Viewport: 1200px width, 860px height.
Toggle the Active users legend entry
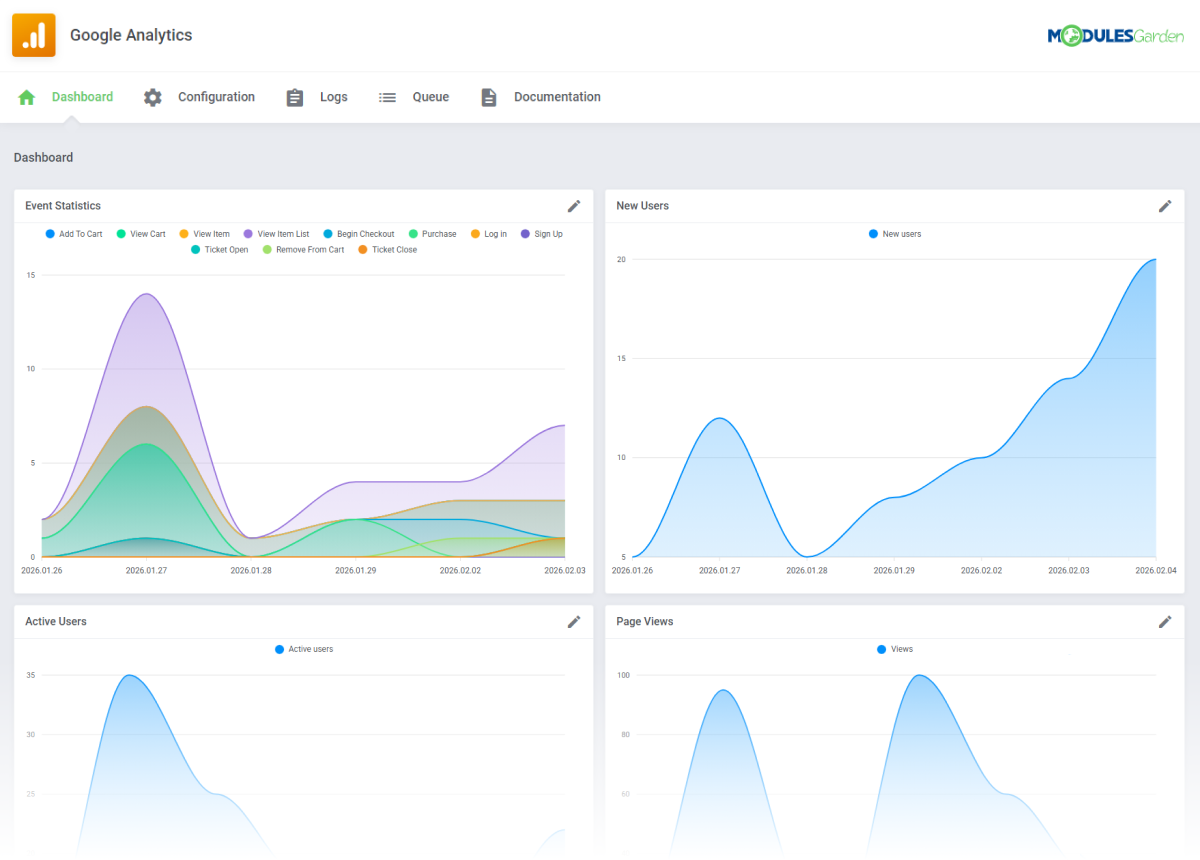tap(304, 649)
